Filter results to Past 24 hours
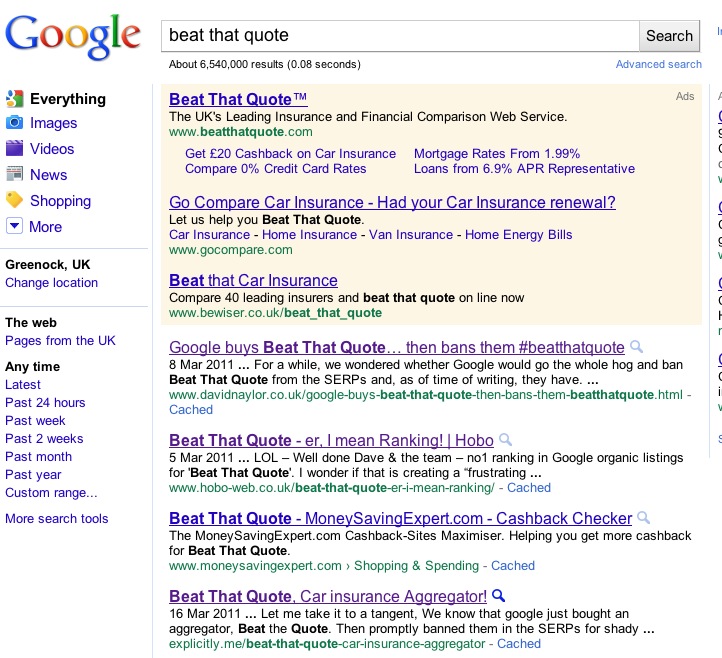722x658 pixels. click(45, 402)
